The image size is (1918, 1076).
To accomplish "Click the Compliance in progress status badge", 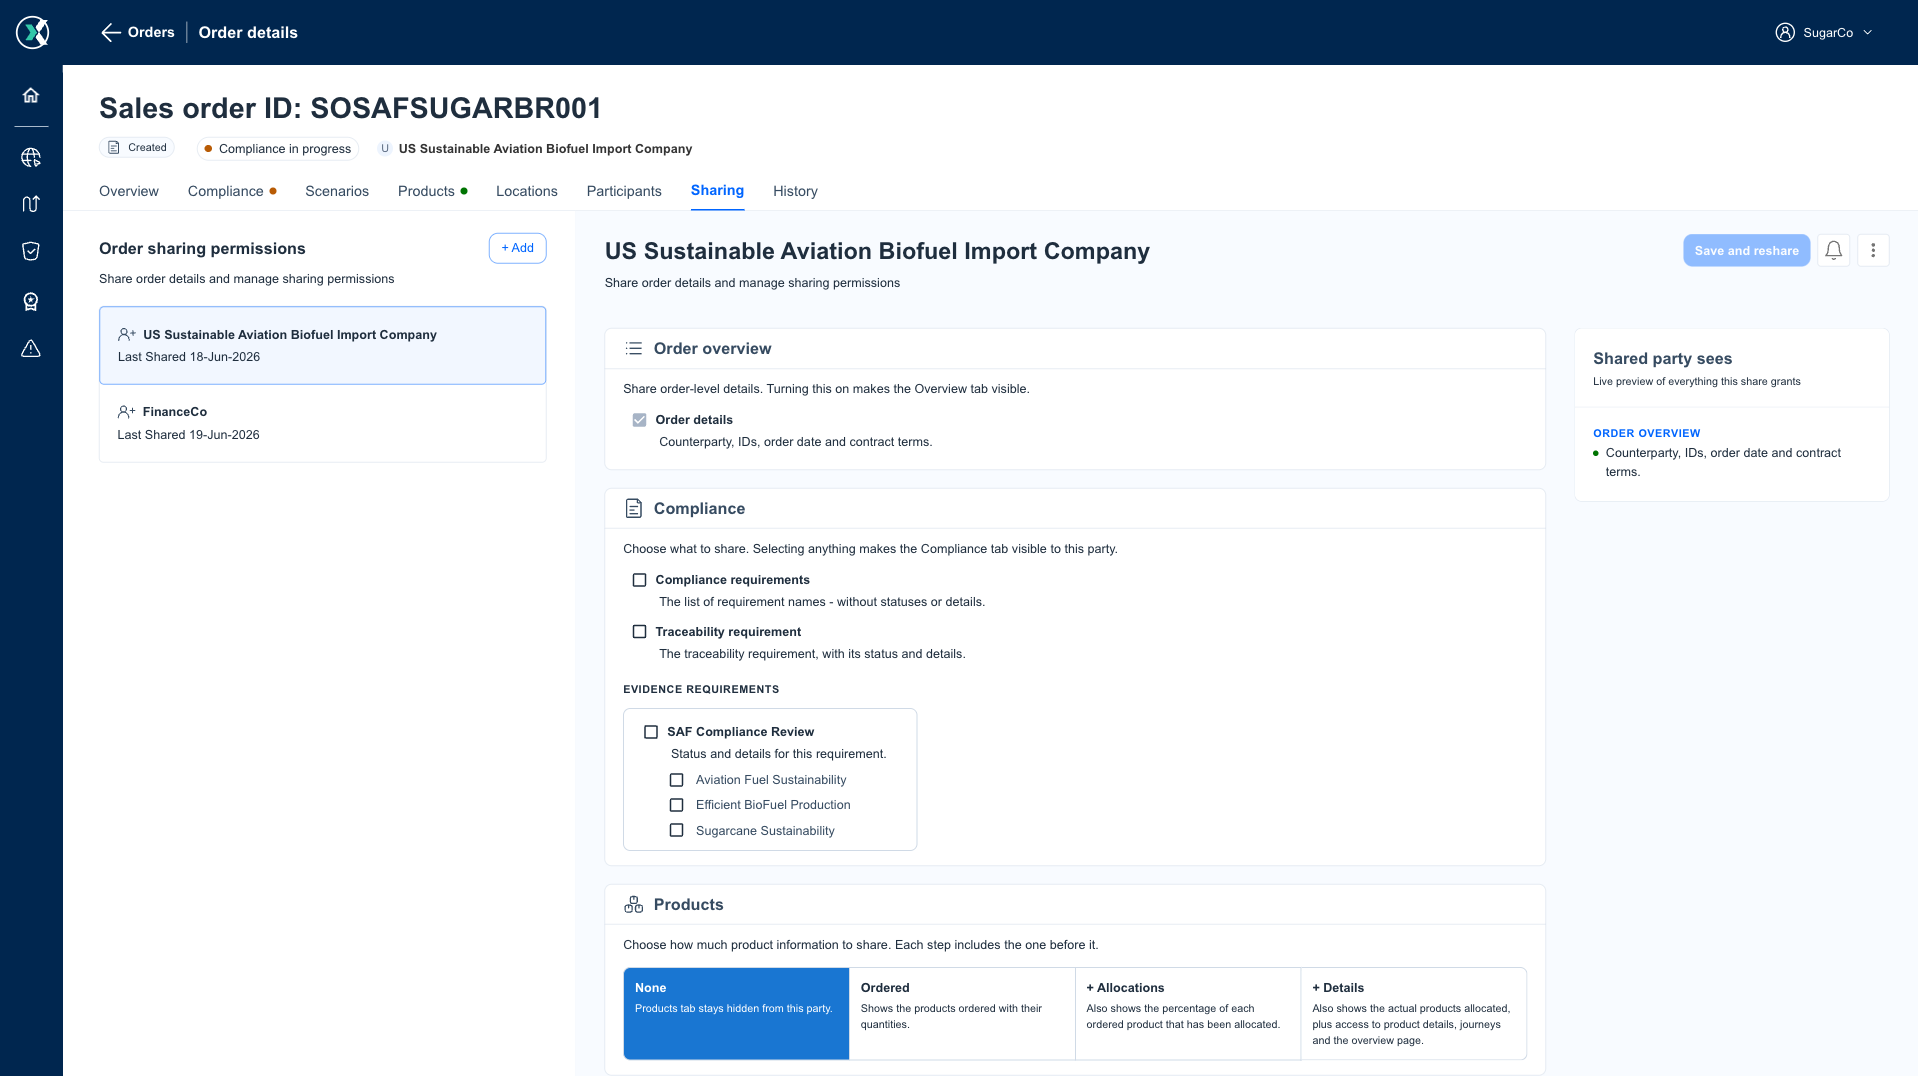I will tap(277, 149).
